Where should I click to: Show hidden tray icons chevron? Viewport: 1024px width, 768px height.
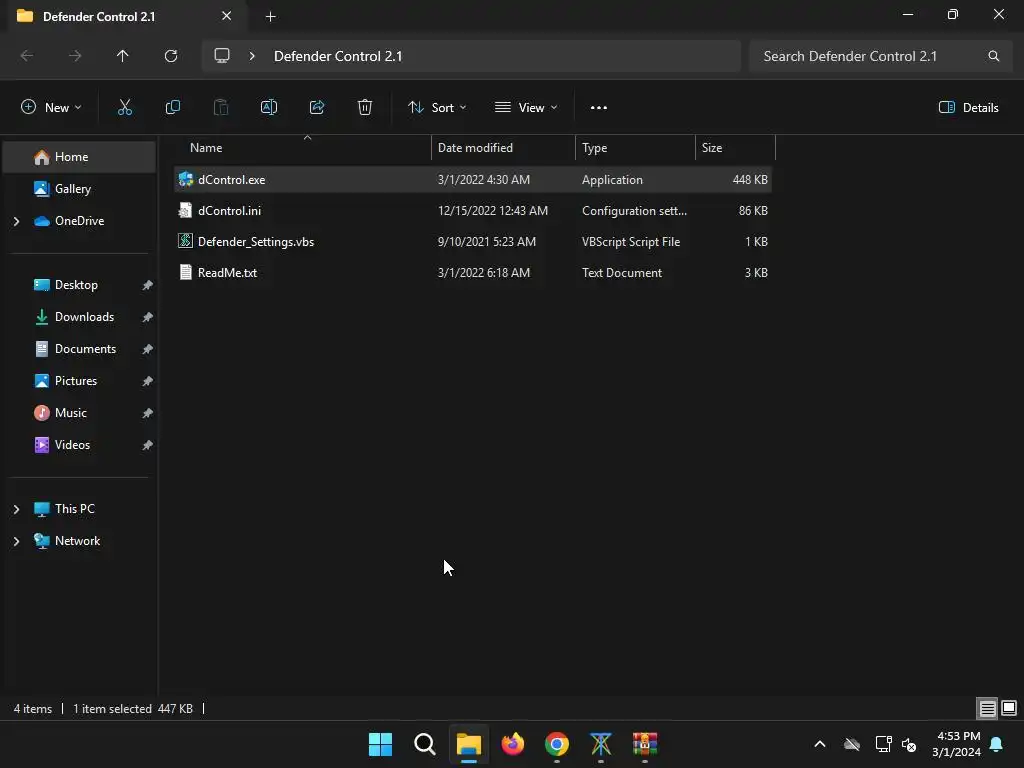[820, 744]
